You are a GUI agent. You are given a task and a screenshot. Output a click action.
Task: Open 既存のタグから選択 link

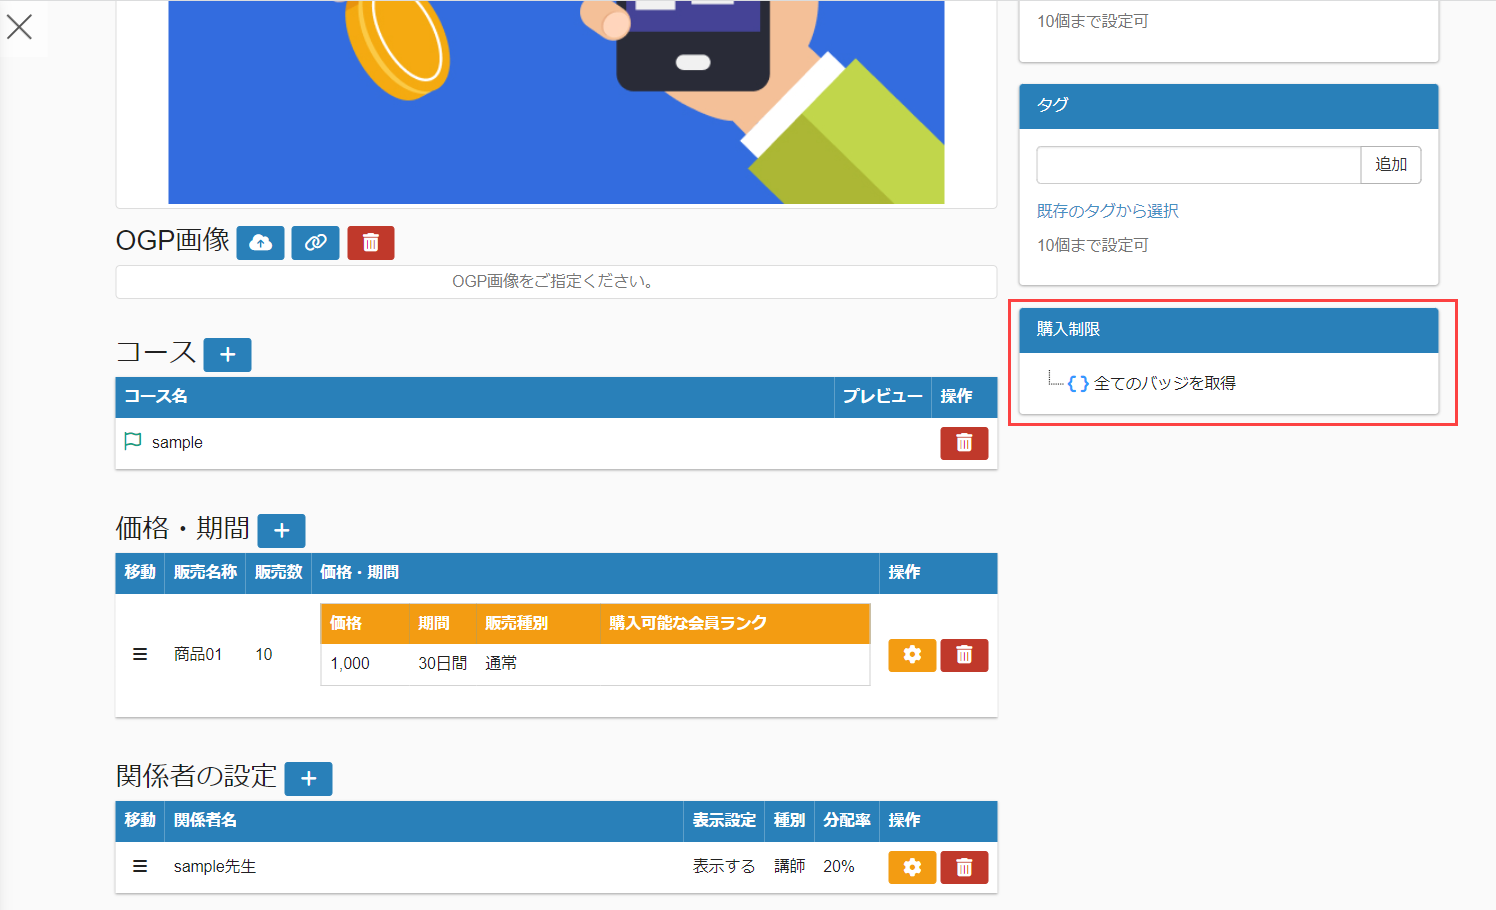pyautogui.click(x=1107, y=211)
